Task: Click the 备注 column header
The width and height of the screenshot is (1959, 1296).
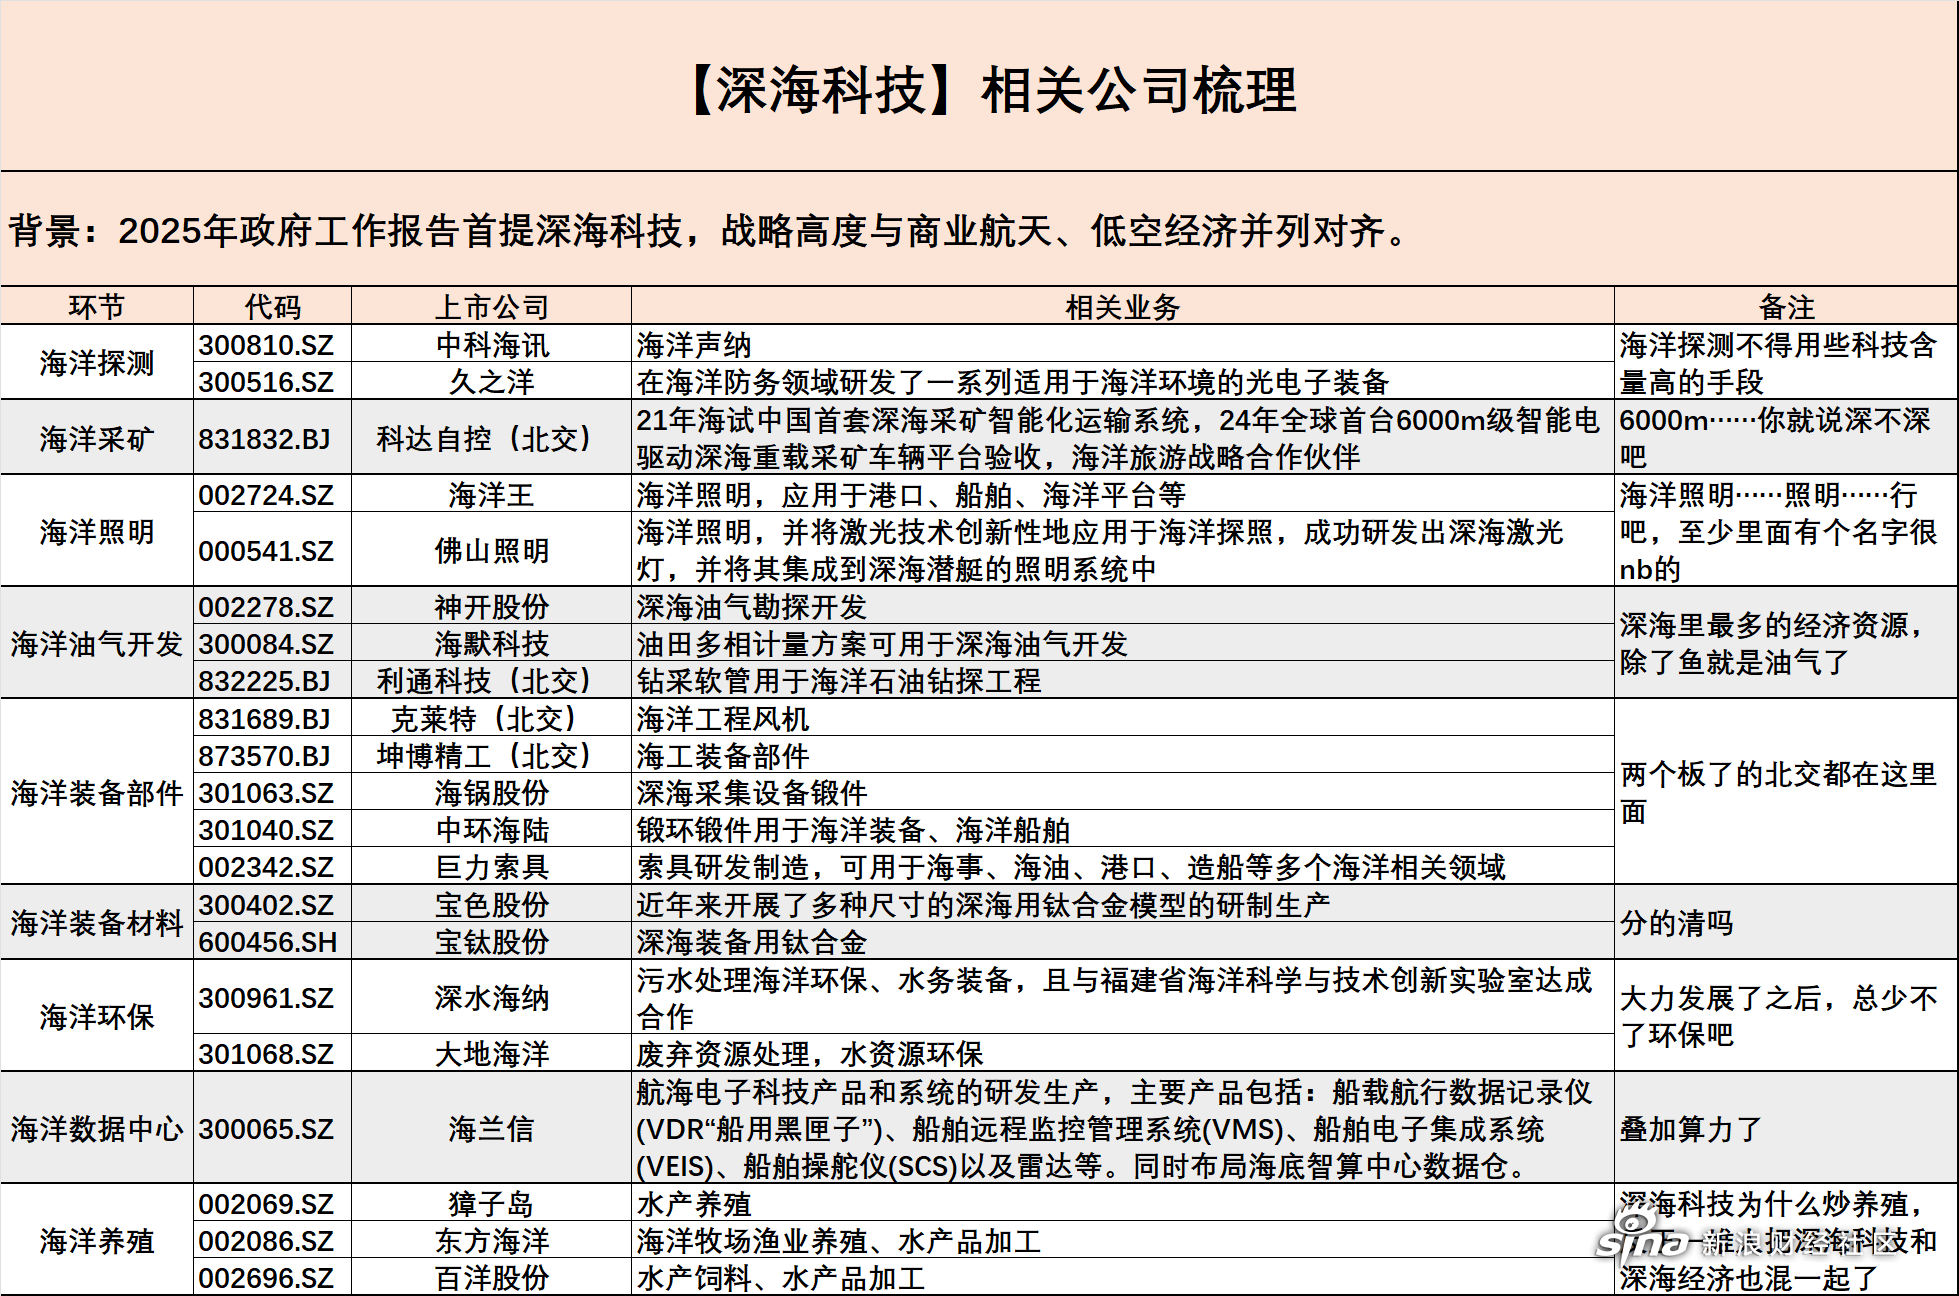Action: [1786, 307]
